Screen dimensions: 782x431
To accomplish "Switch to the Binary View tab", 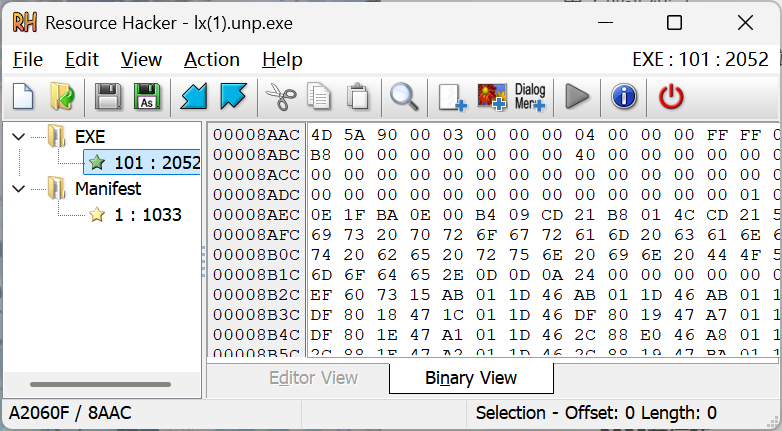I will click(x=471, y=378).
